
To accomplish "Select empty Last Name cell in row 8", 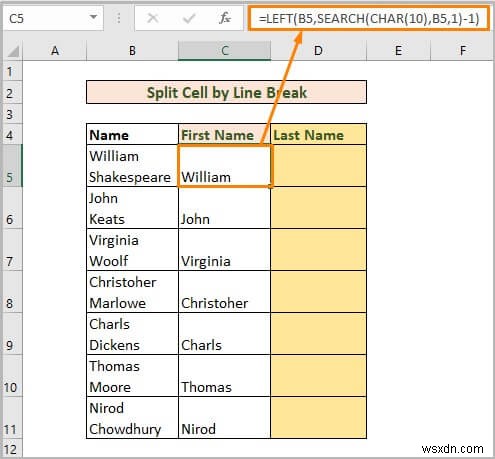I will pos(318,292).
